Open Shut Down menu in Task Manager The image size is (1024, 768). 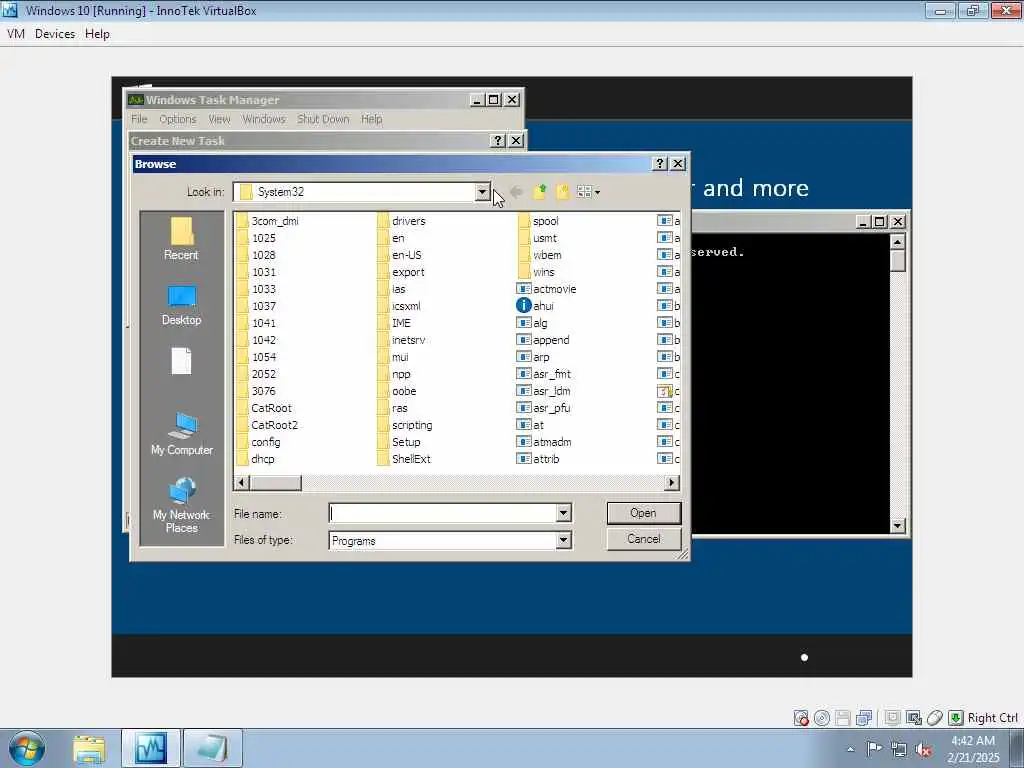click(323, 119)
